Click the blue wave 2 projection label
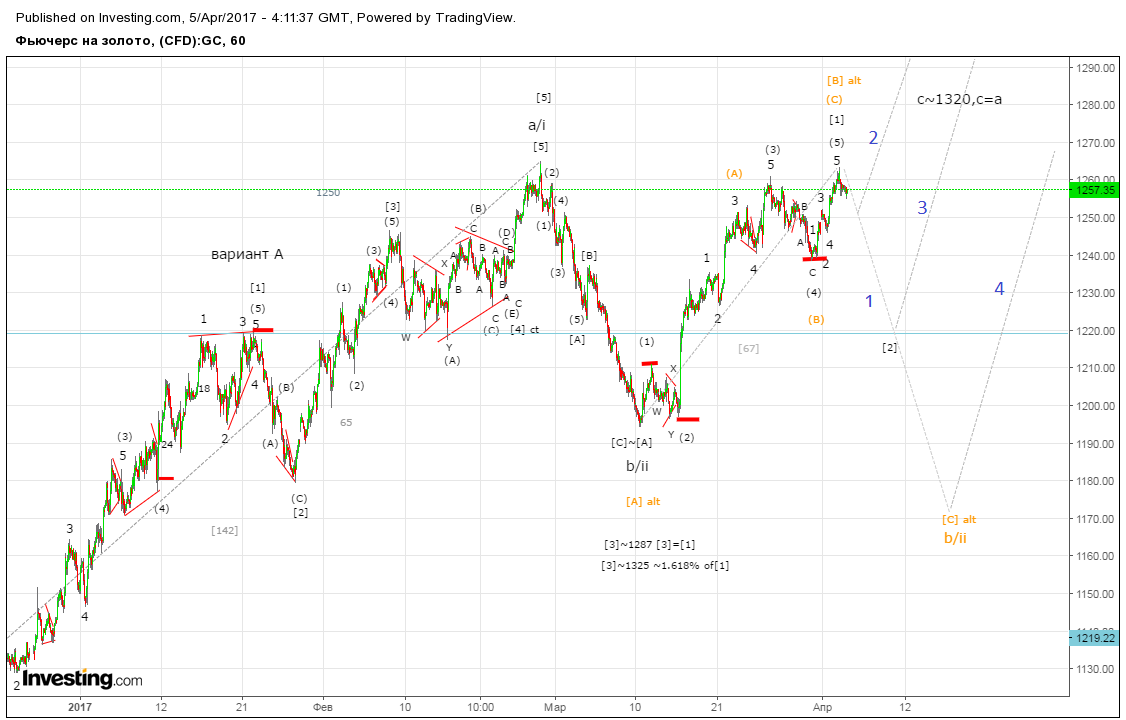Image resolution: width=1126 pixels, height=720 pixels. tap(873, 138)
